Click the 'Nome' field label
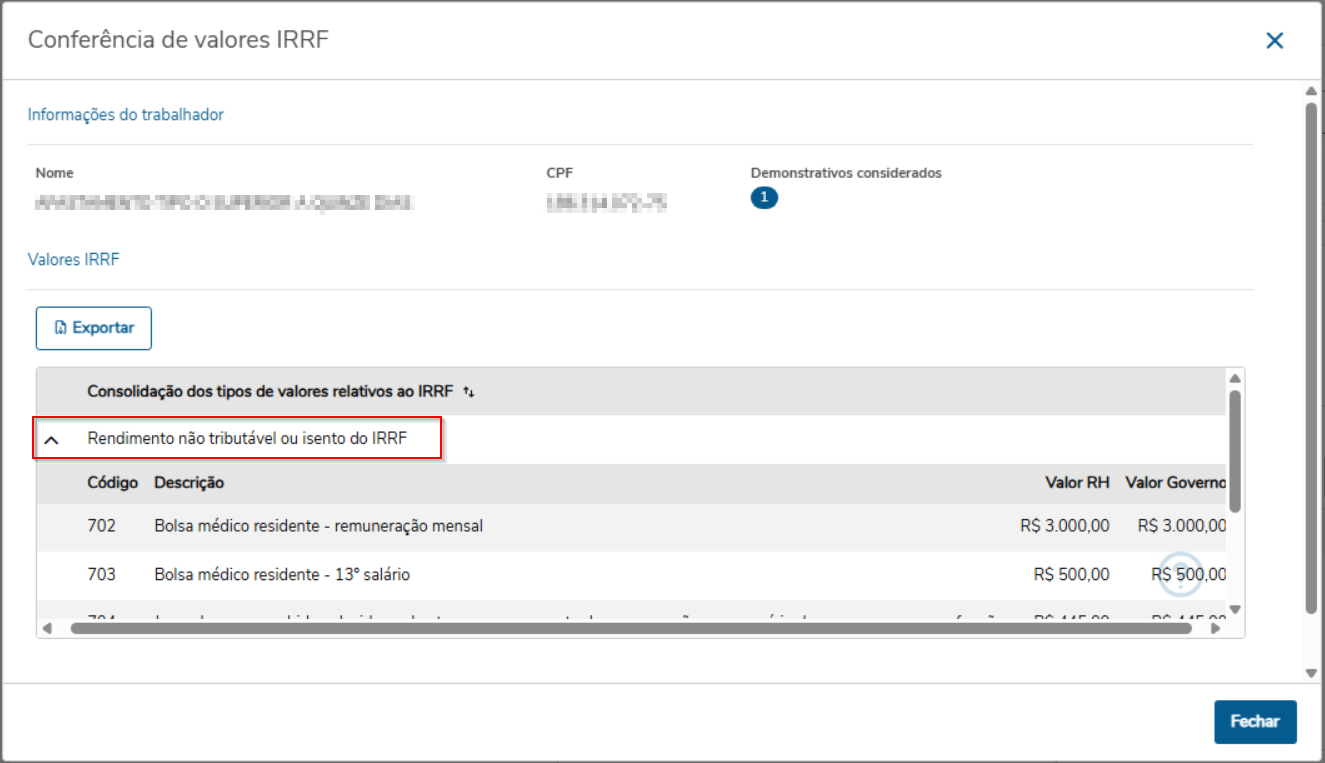Viewport: 1325px width, 763px height. coord(54,173)
